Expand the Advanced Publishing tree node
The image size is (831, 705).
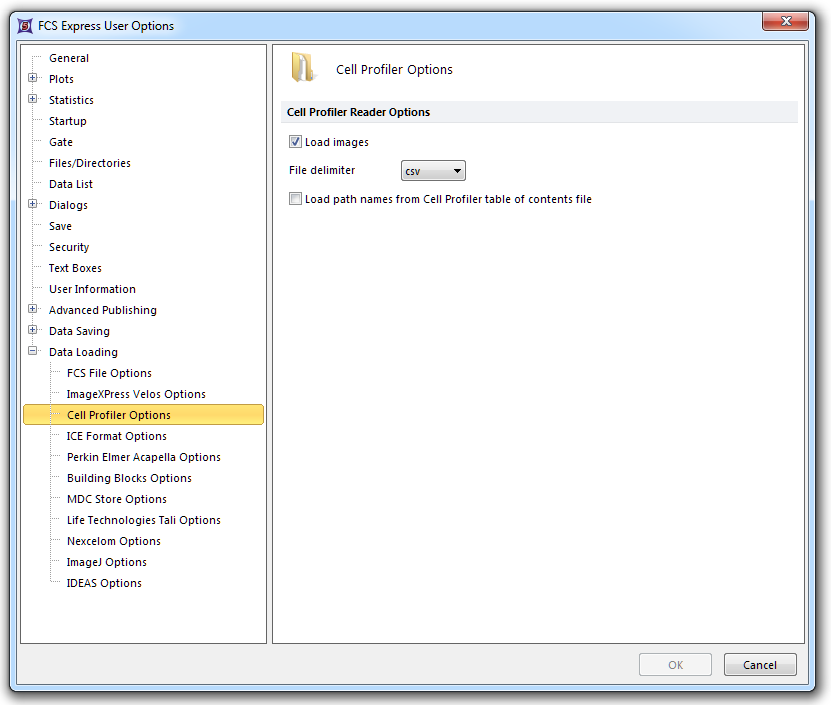(33, 309)
